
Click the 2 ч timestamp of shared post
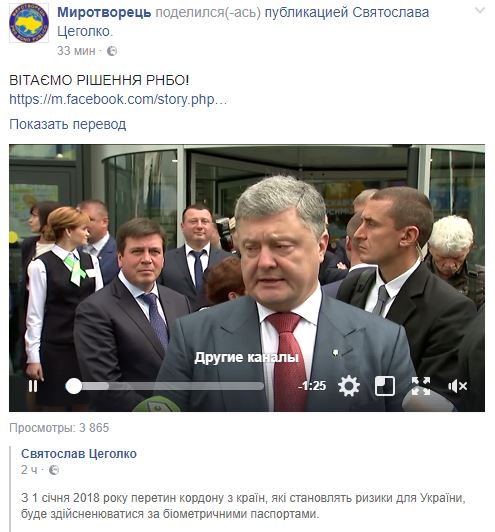tap(29, 470)
